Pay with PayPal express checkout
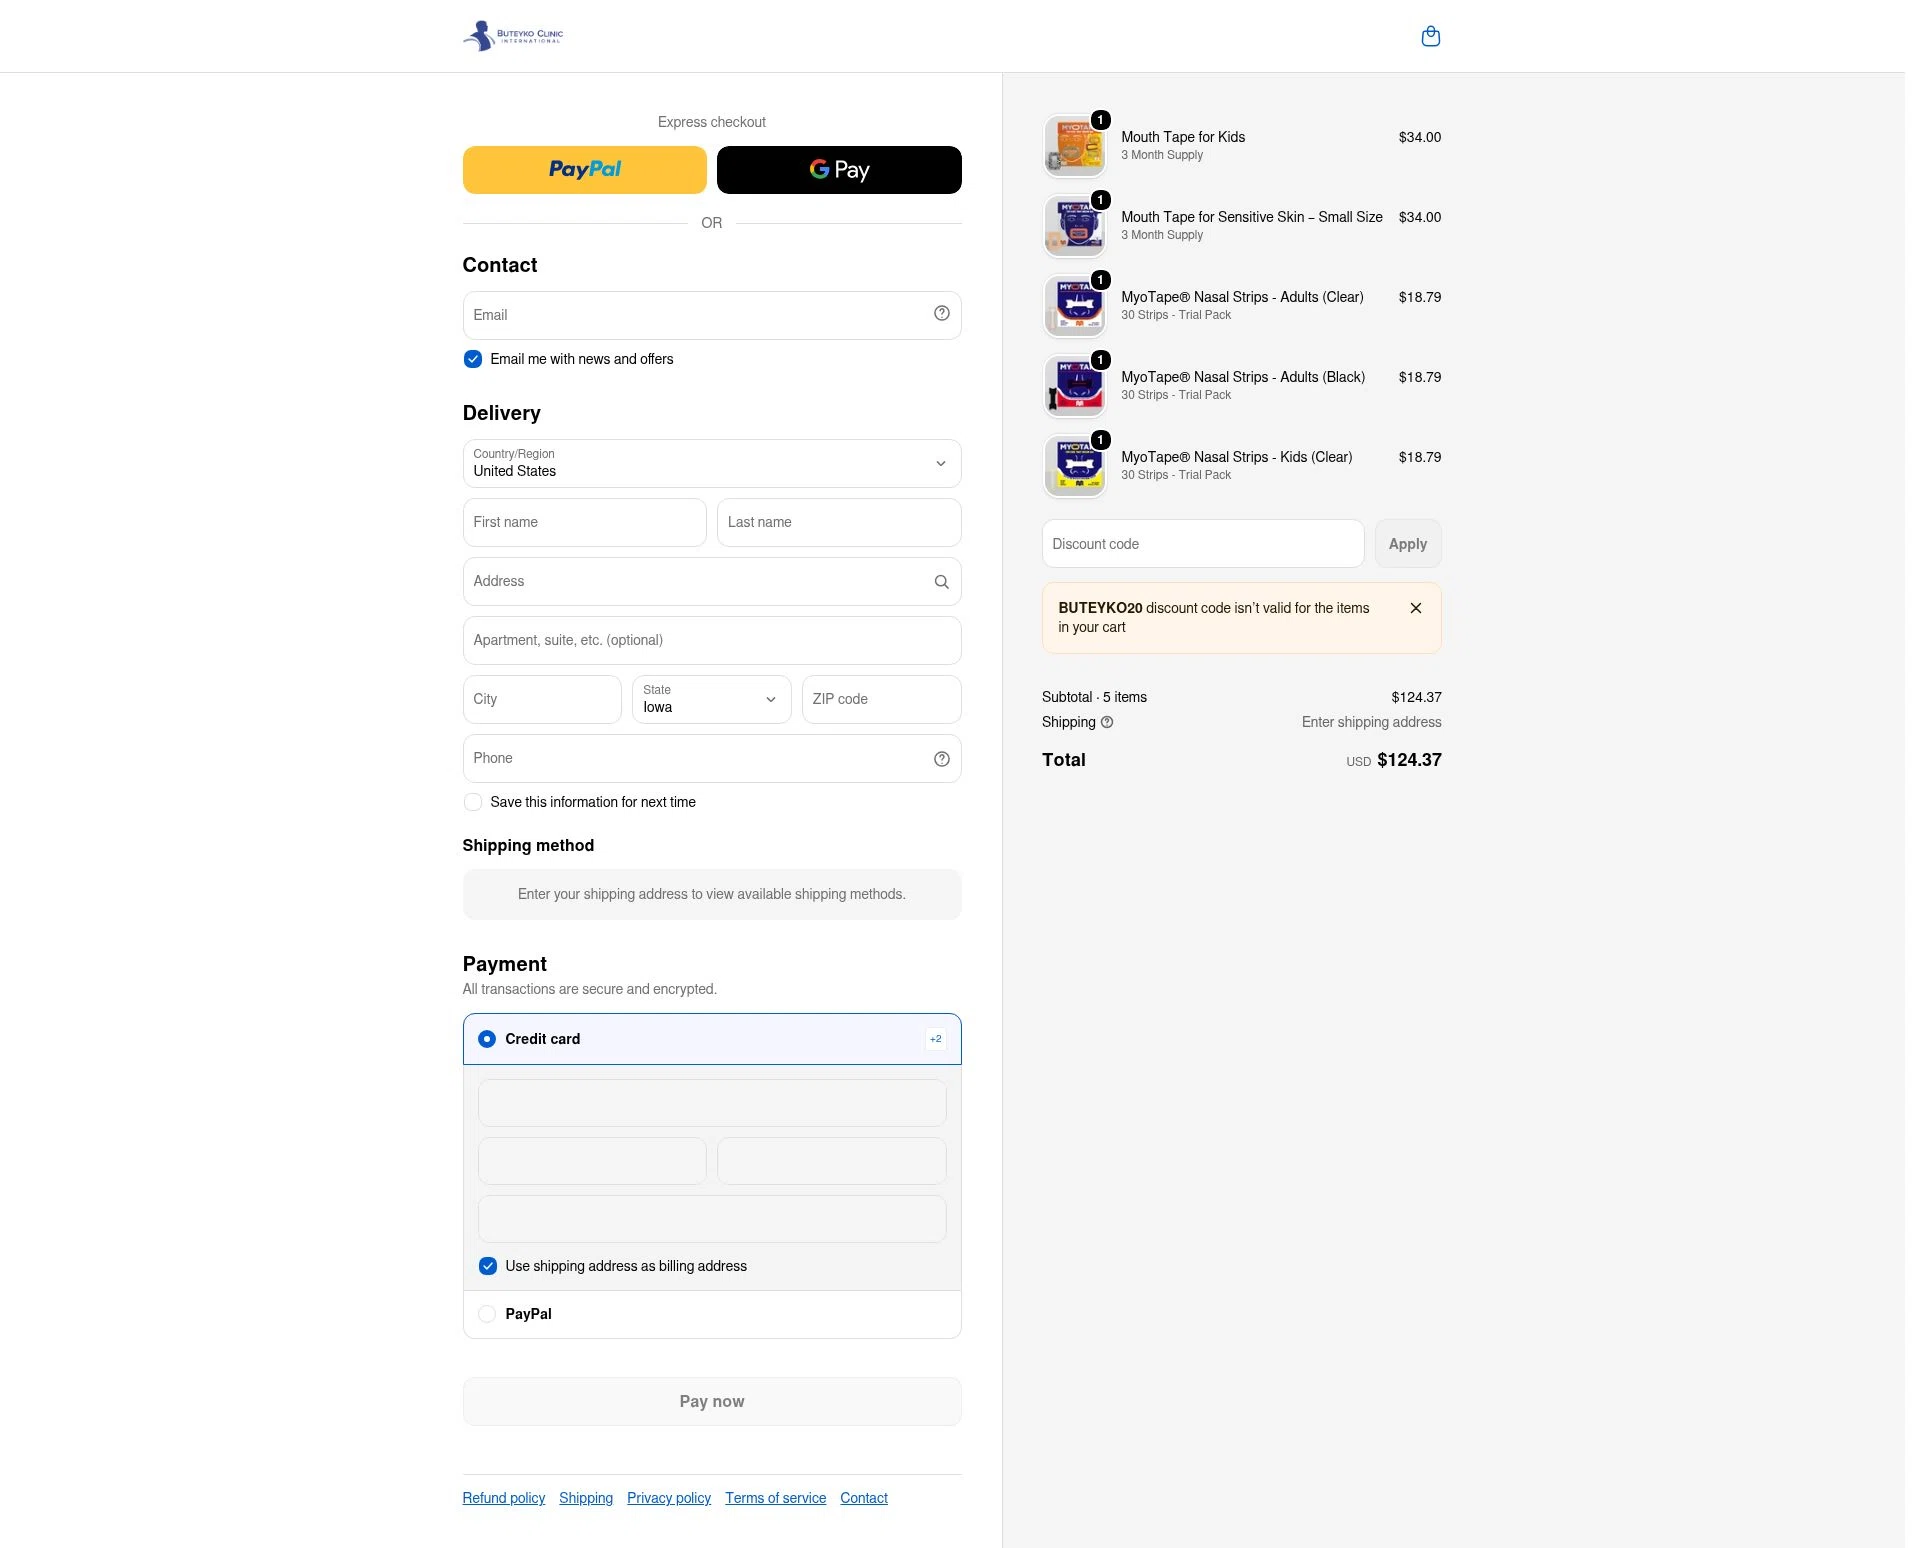The height and width of the screenshot is (1548, 1920). [584, 170]
